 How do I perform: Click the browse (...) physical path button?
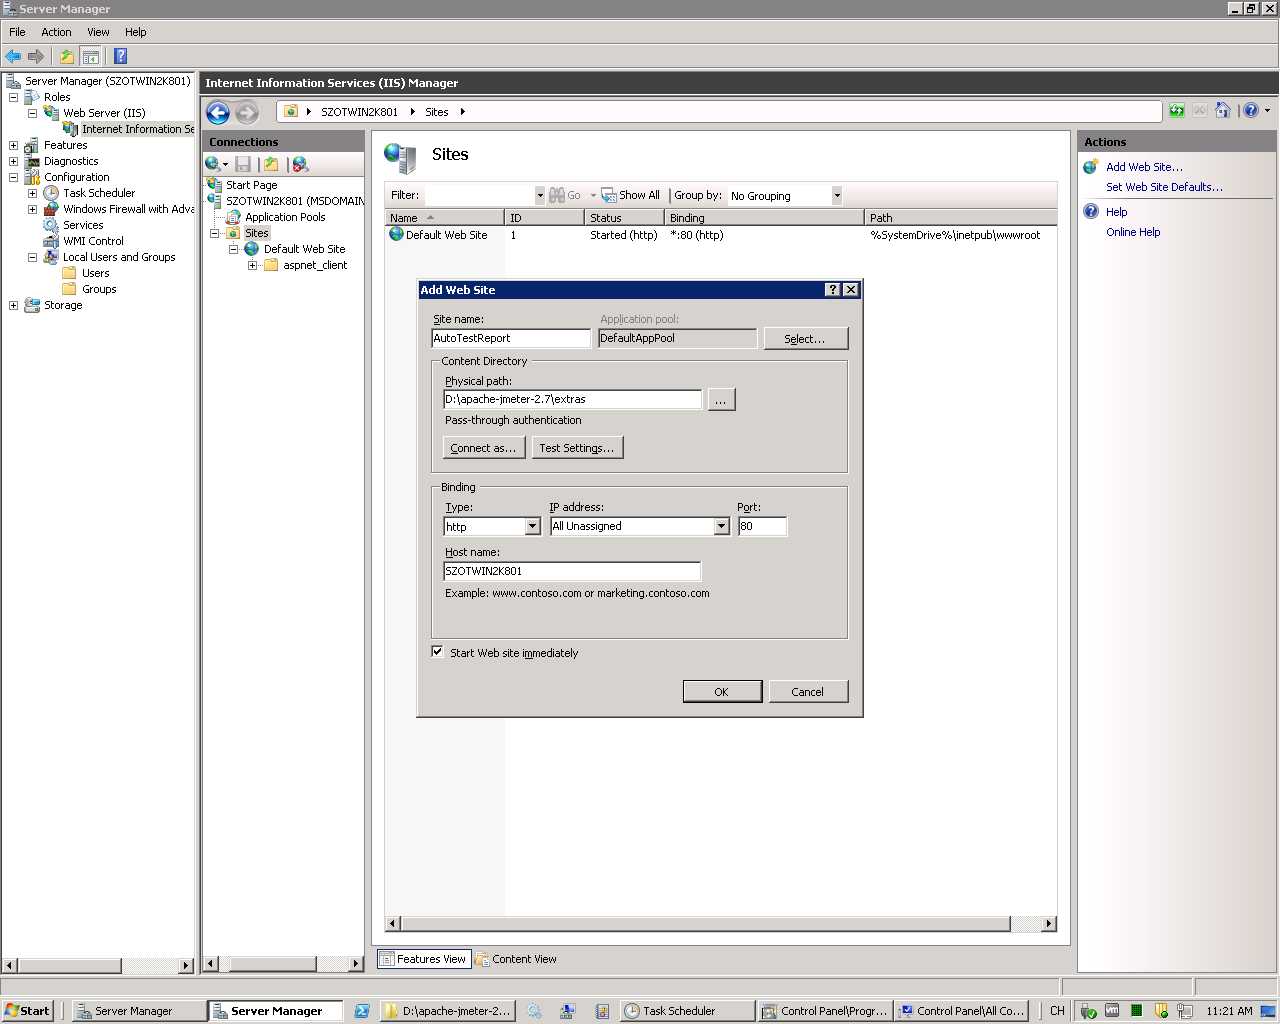(721, 400)
